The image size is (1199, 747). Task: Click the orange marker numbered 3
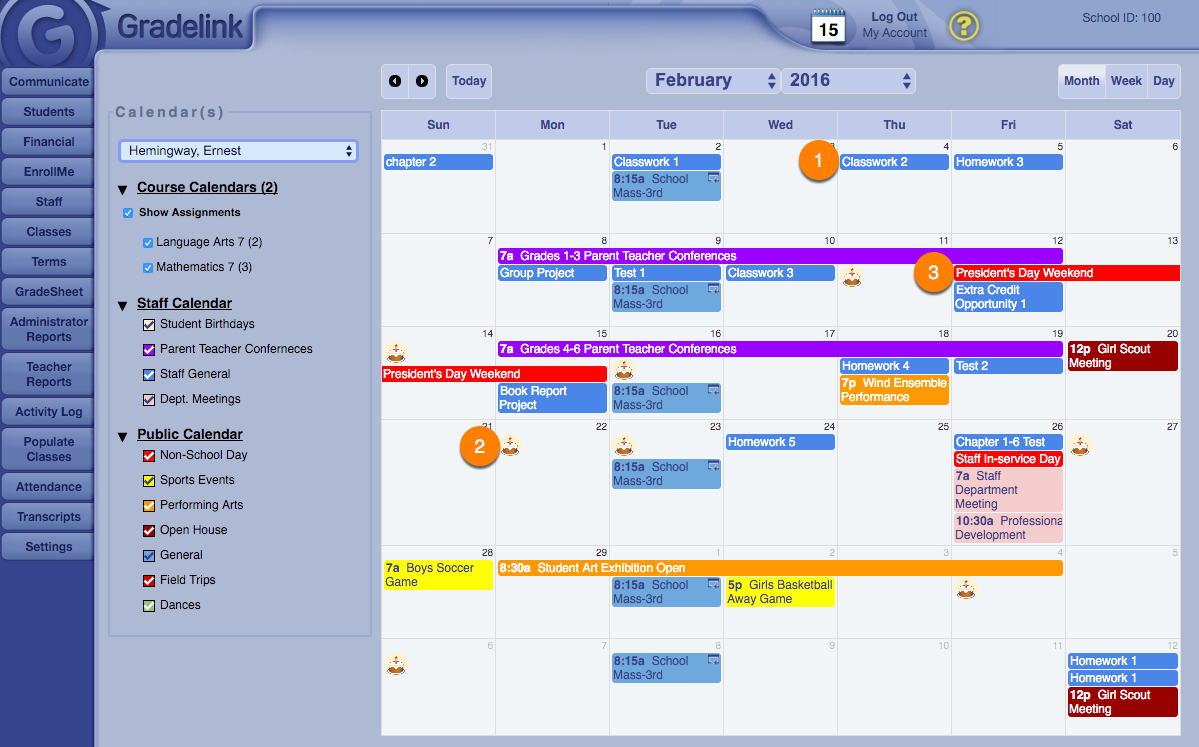[932, 272]
